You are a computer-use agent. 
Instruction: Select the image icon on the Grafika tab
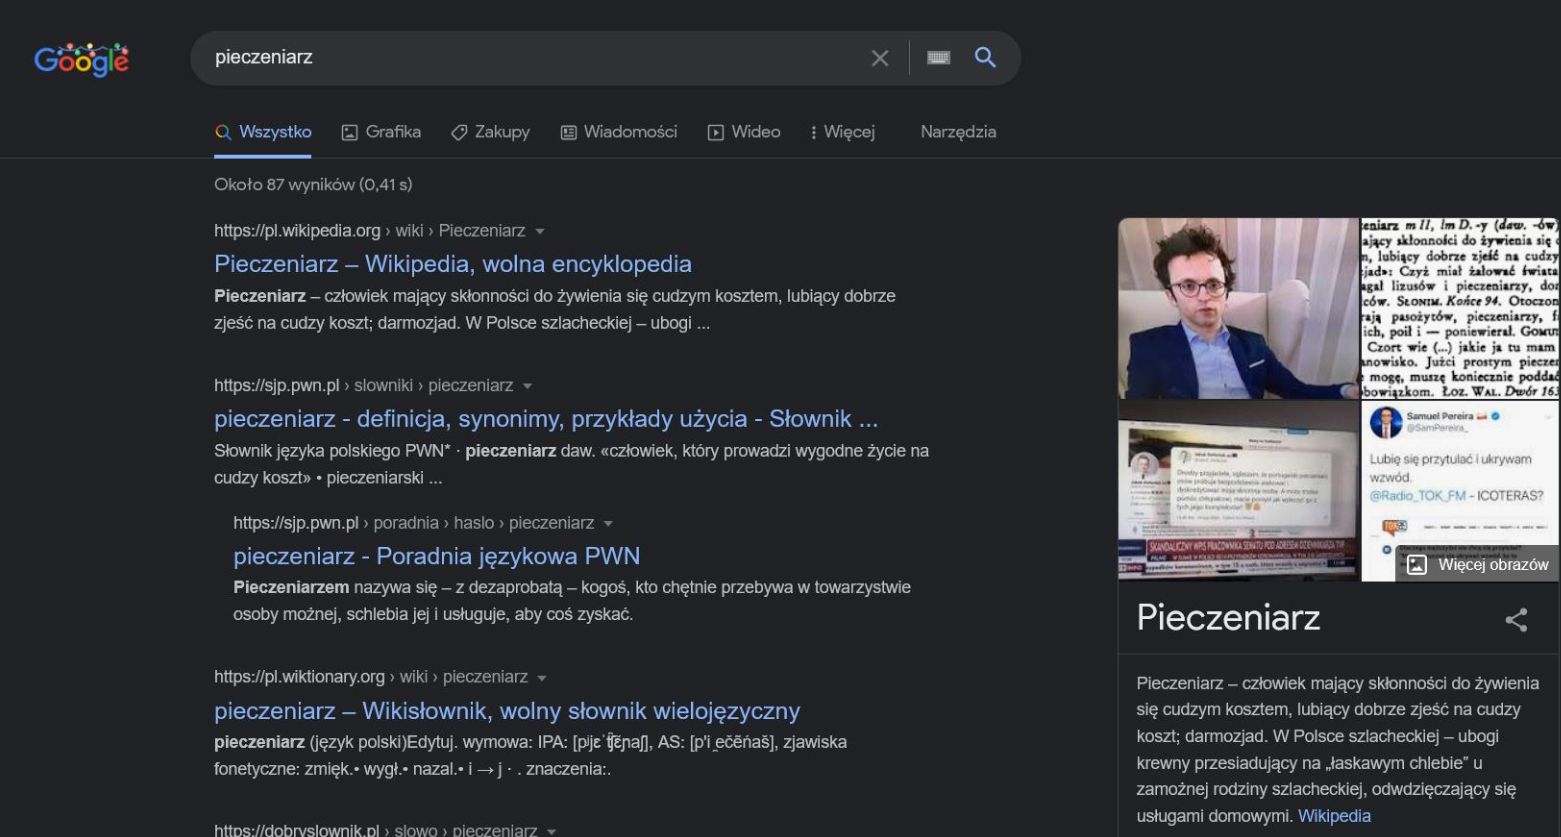coord(349,131)
